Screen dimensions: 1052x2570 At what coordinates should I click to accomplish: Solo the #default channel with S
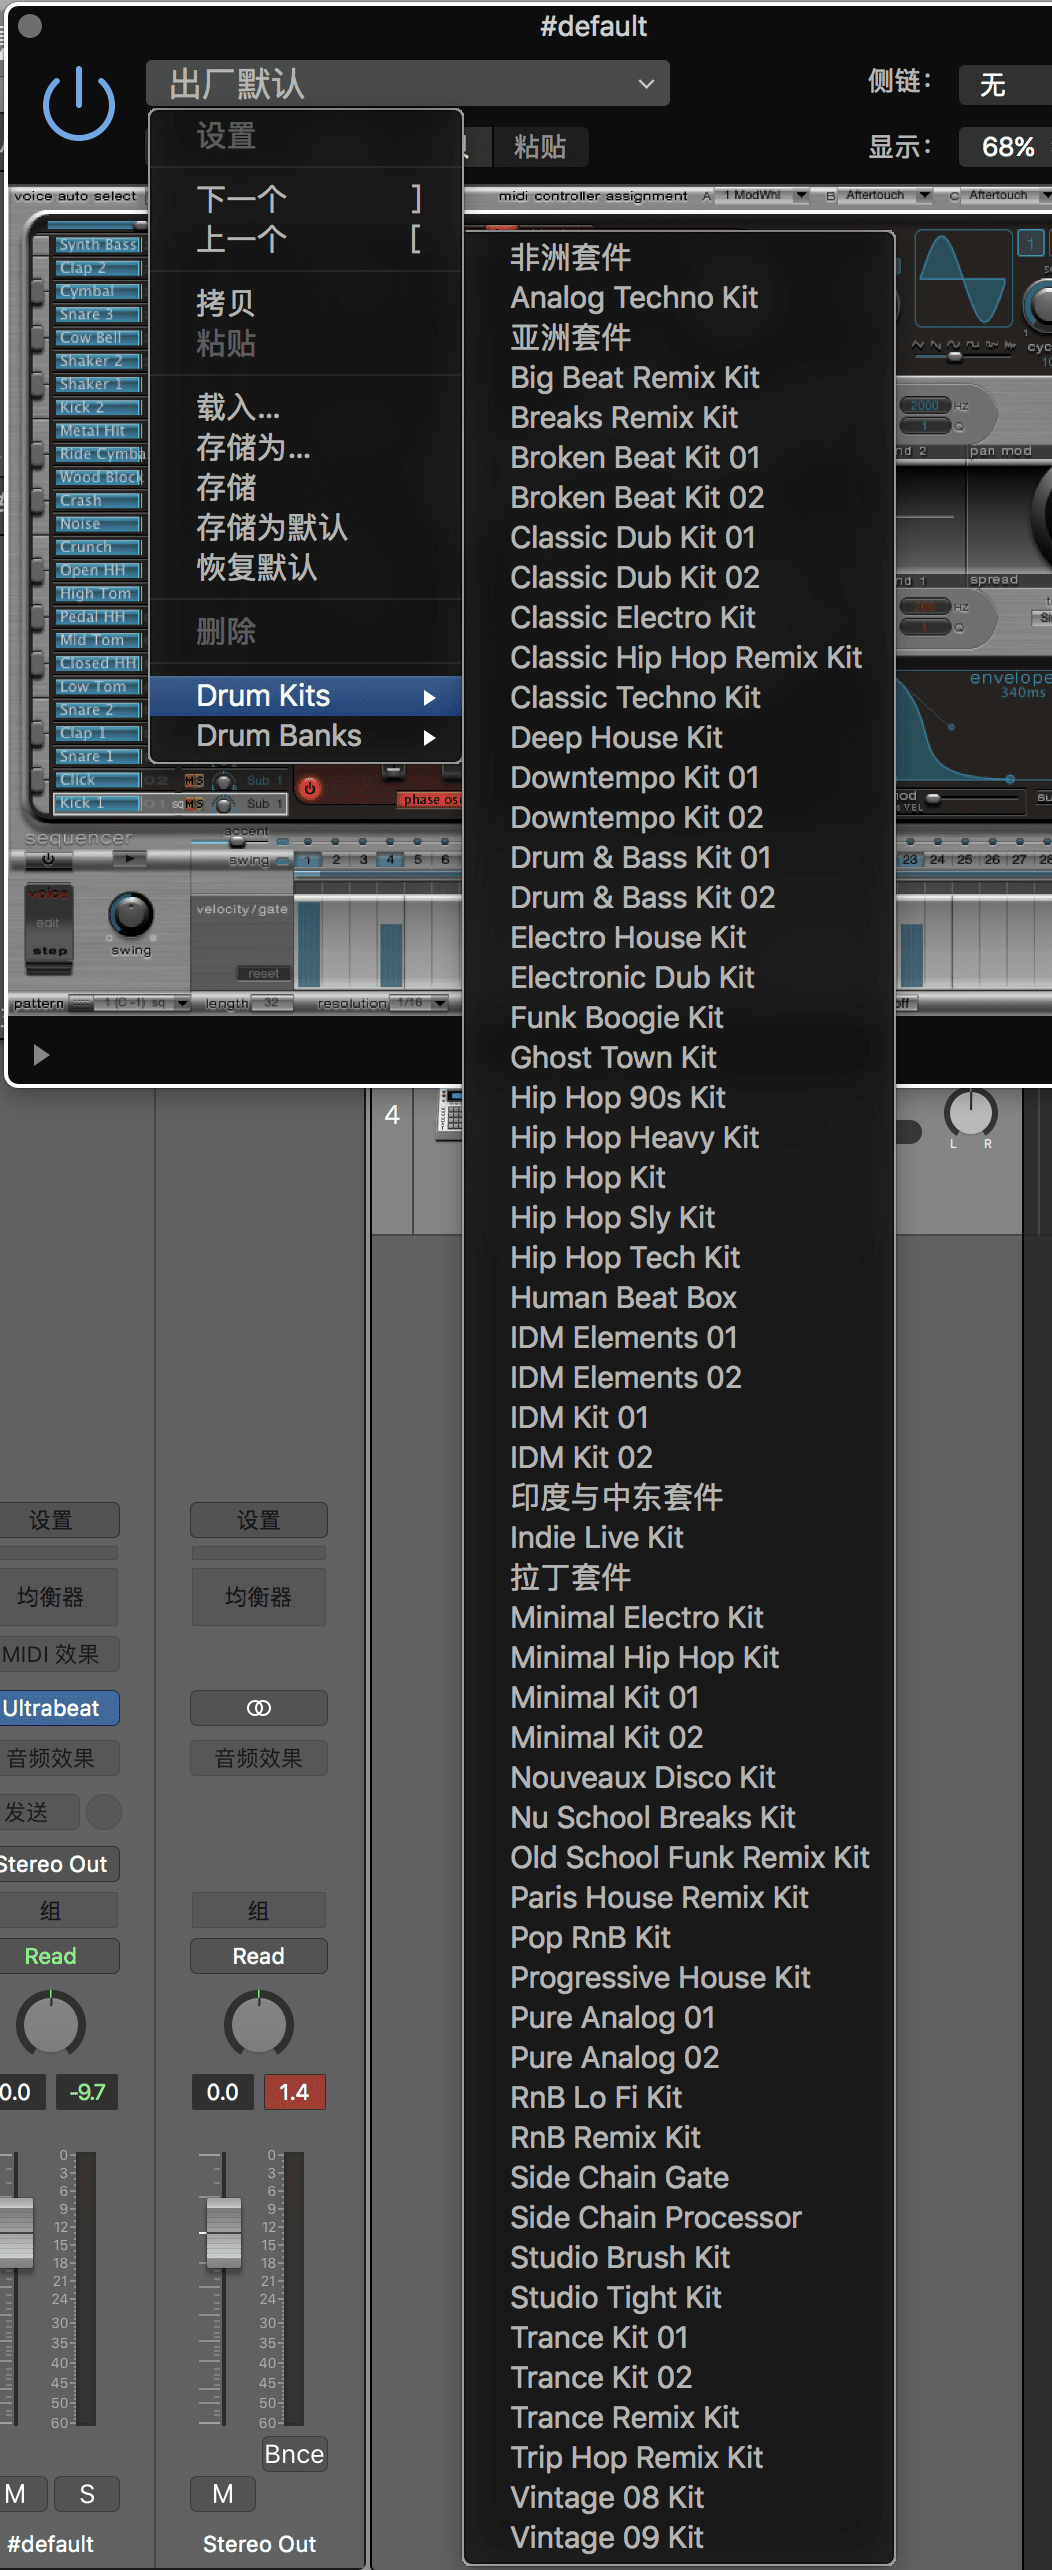(87, 2494)
